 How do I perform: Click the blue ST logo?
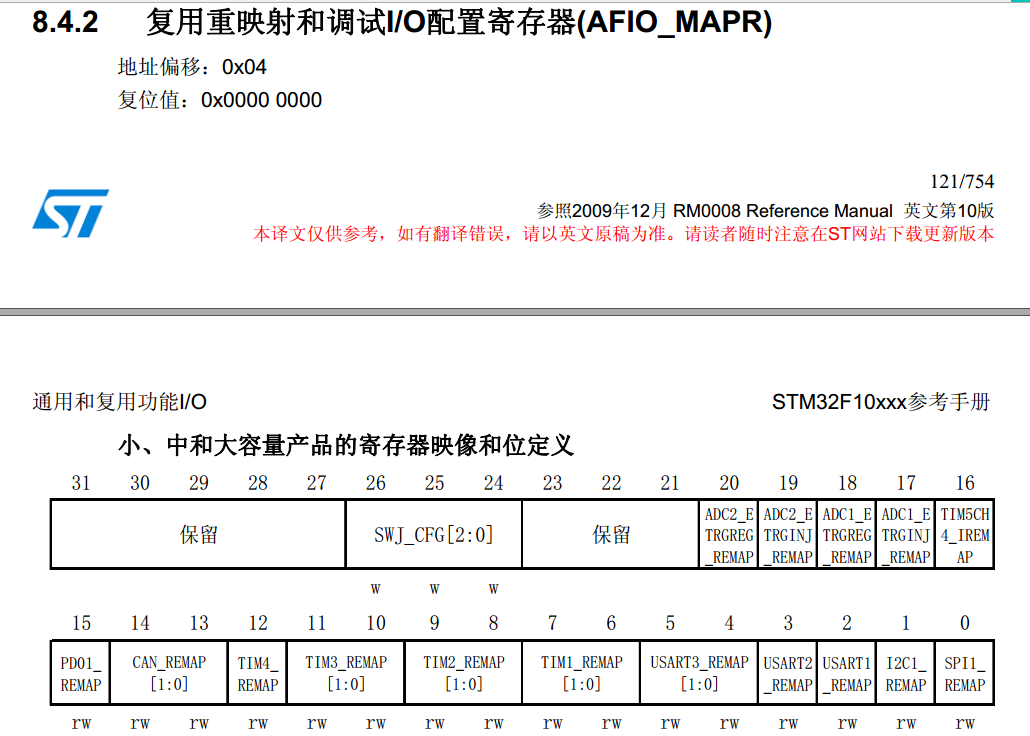70,213
